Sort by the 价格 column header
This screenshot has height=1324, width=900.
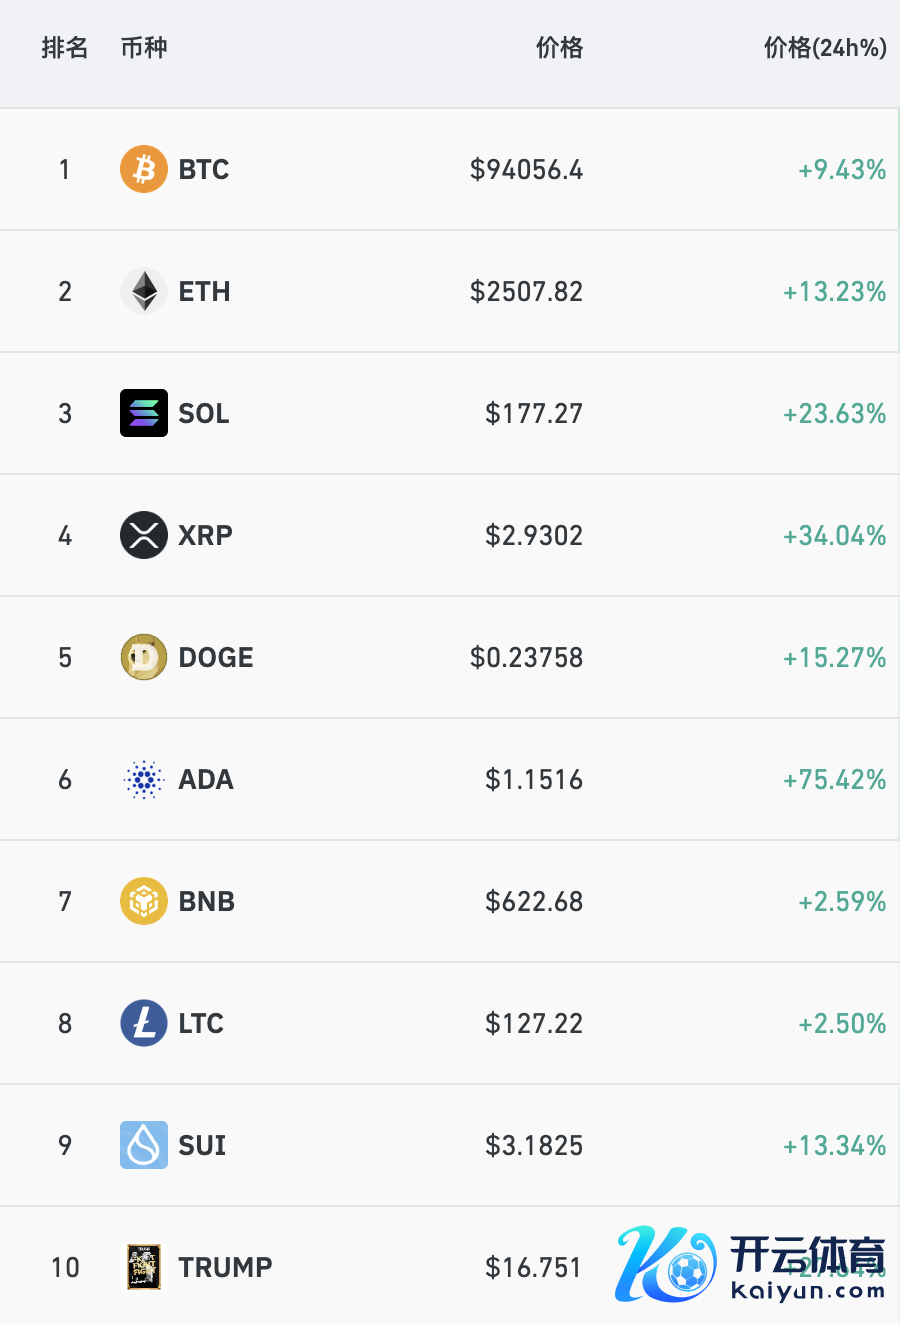coord(559,47)
